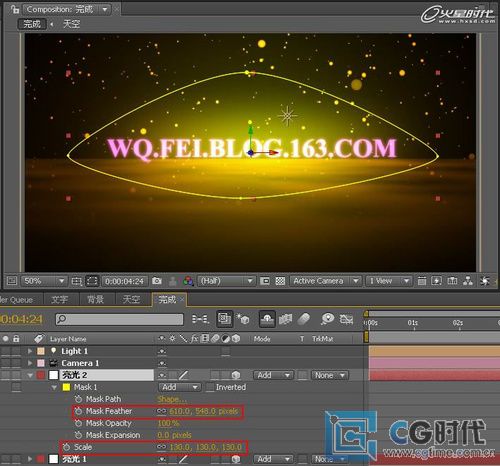Switch to the 天空 timeline tab

pos(131,300)
